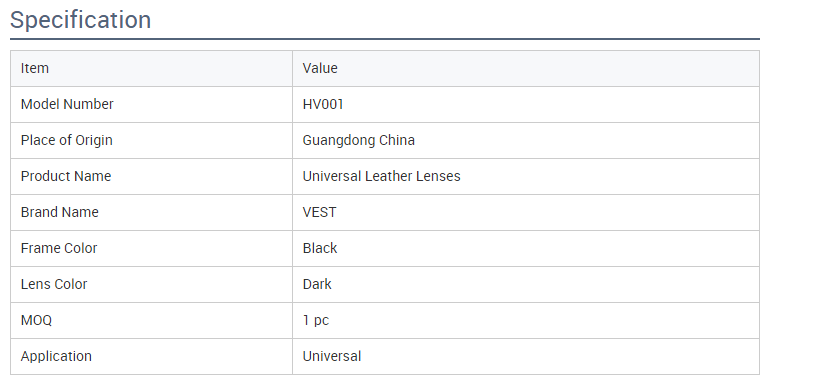Click the Application label cell

tap(152, 356)
